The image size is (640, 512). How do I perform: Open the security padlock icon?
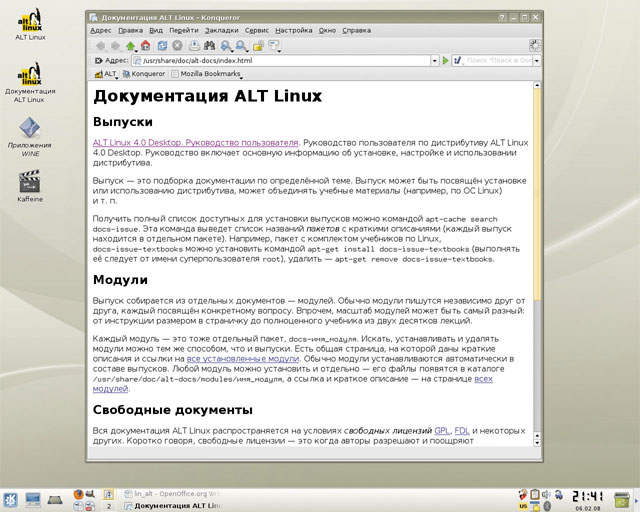pyautogui.click(x=258, y=46)
